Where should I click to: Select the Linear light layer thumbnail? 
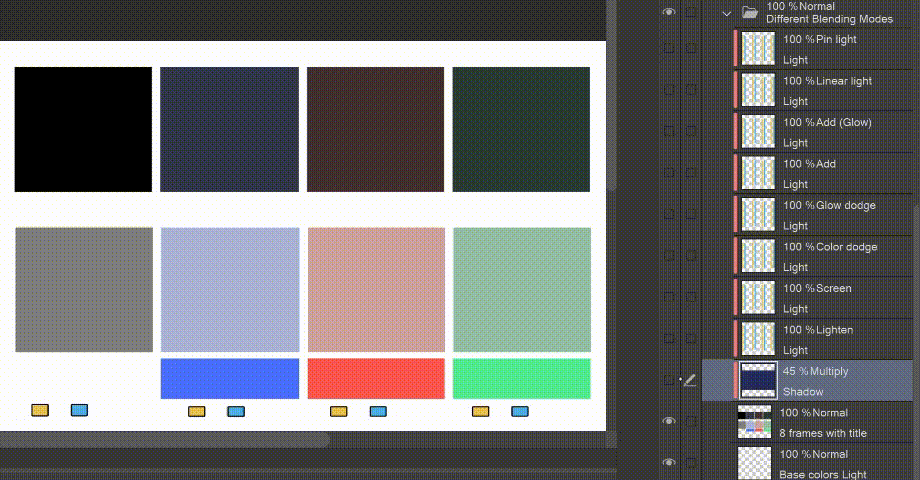coord(758,90)
